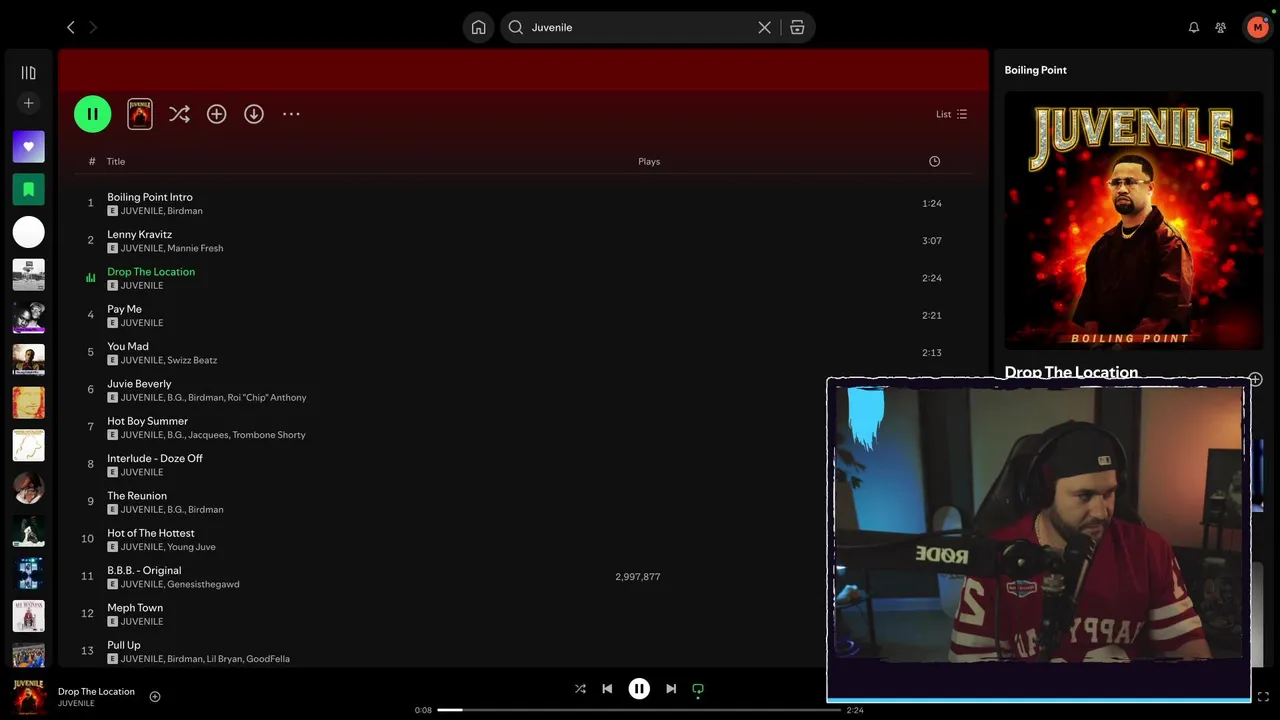Open Mannie Fresh artist link
The width and height of the screenshot is (1280, 720).
pyautogui.click(x=195, y=248)
